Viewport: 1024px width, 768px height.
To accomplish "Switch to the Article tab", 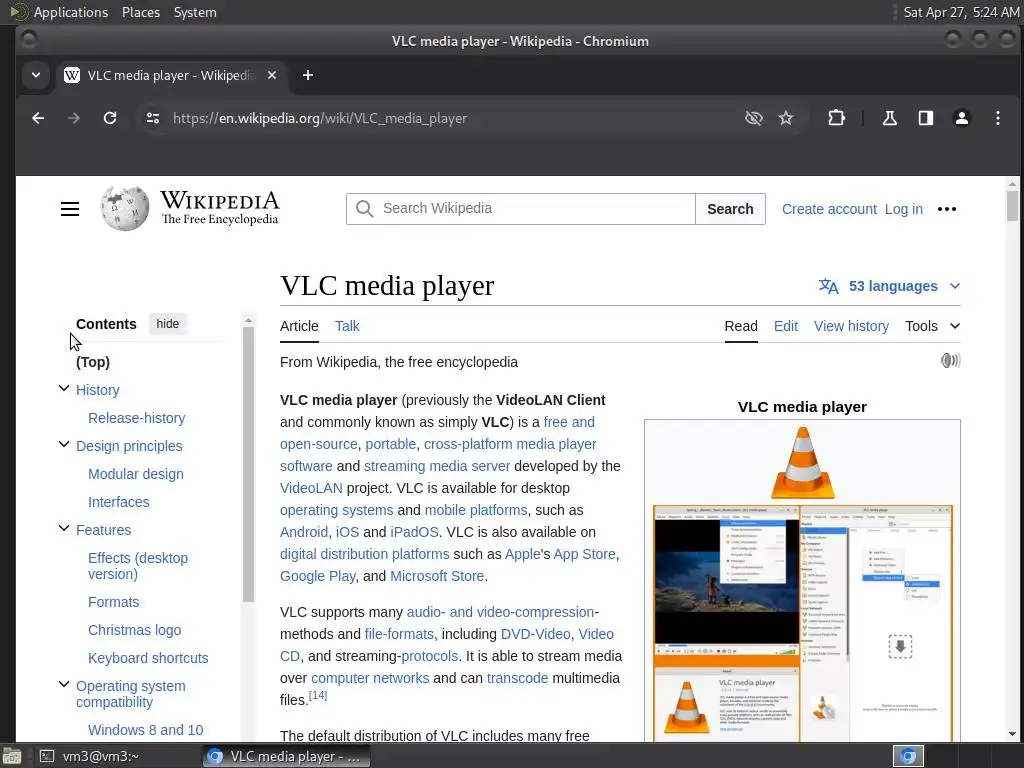I will (299, 326).
